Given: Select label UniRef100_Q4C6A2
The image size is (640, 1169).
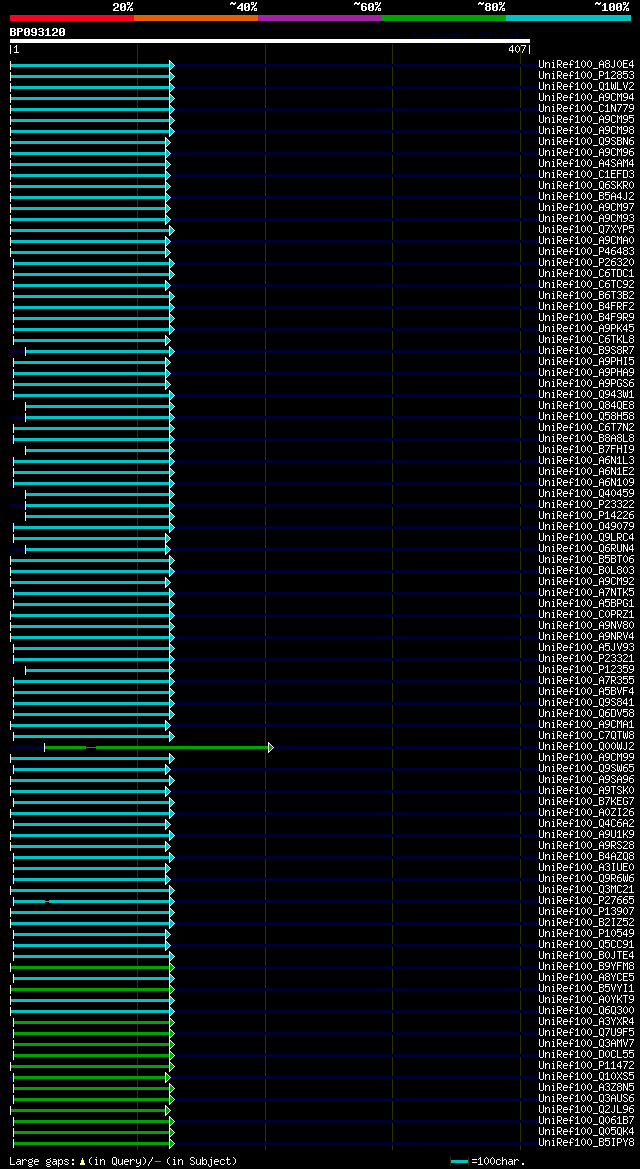Looking at the screenshot, I should (586, 823).
